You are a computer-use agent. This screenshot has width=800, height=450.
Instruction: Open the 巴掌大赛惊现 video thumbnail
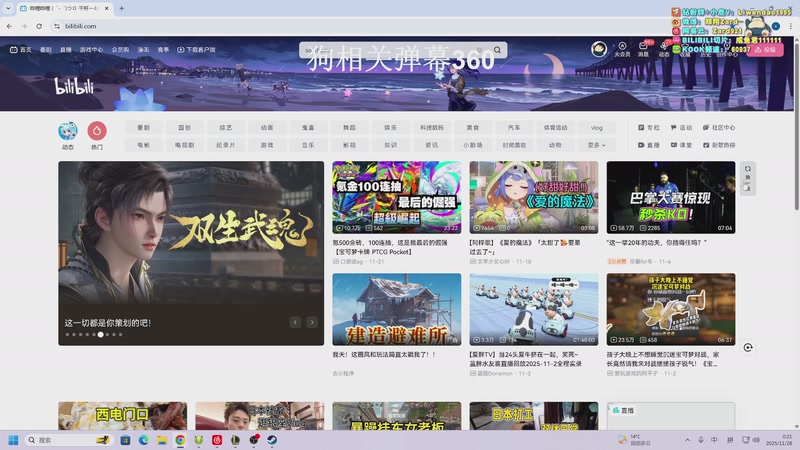pyautogui.click(x=671, y=197)
